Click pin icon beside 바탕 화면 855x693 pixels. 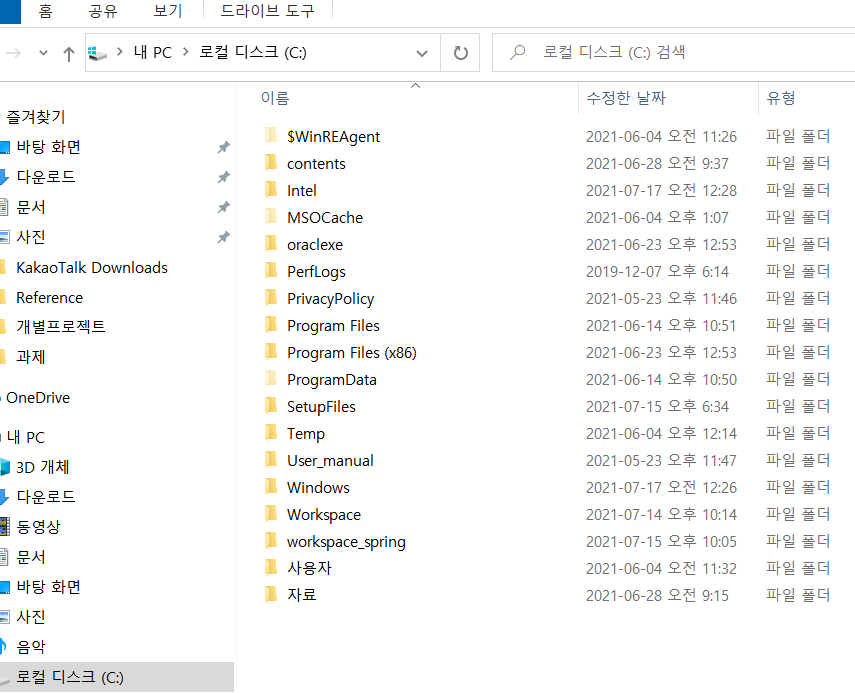(224, 147)
